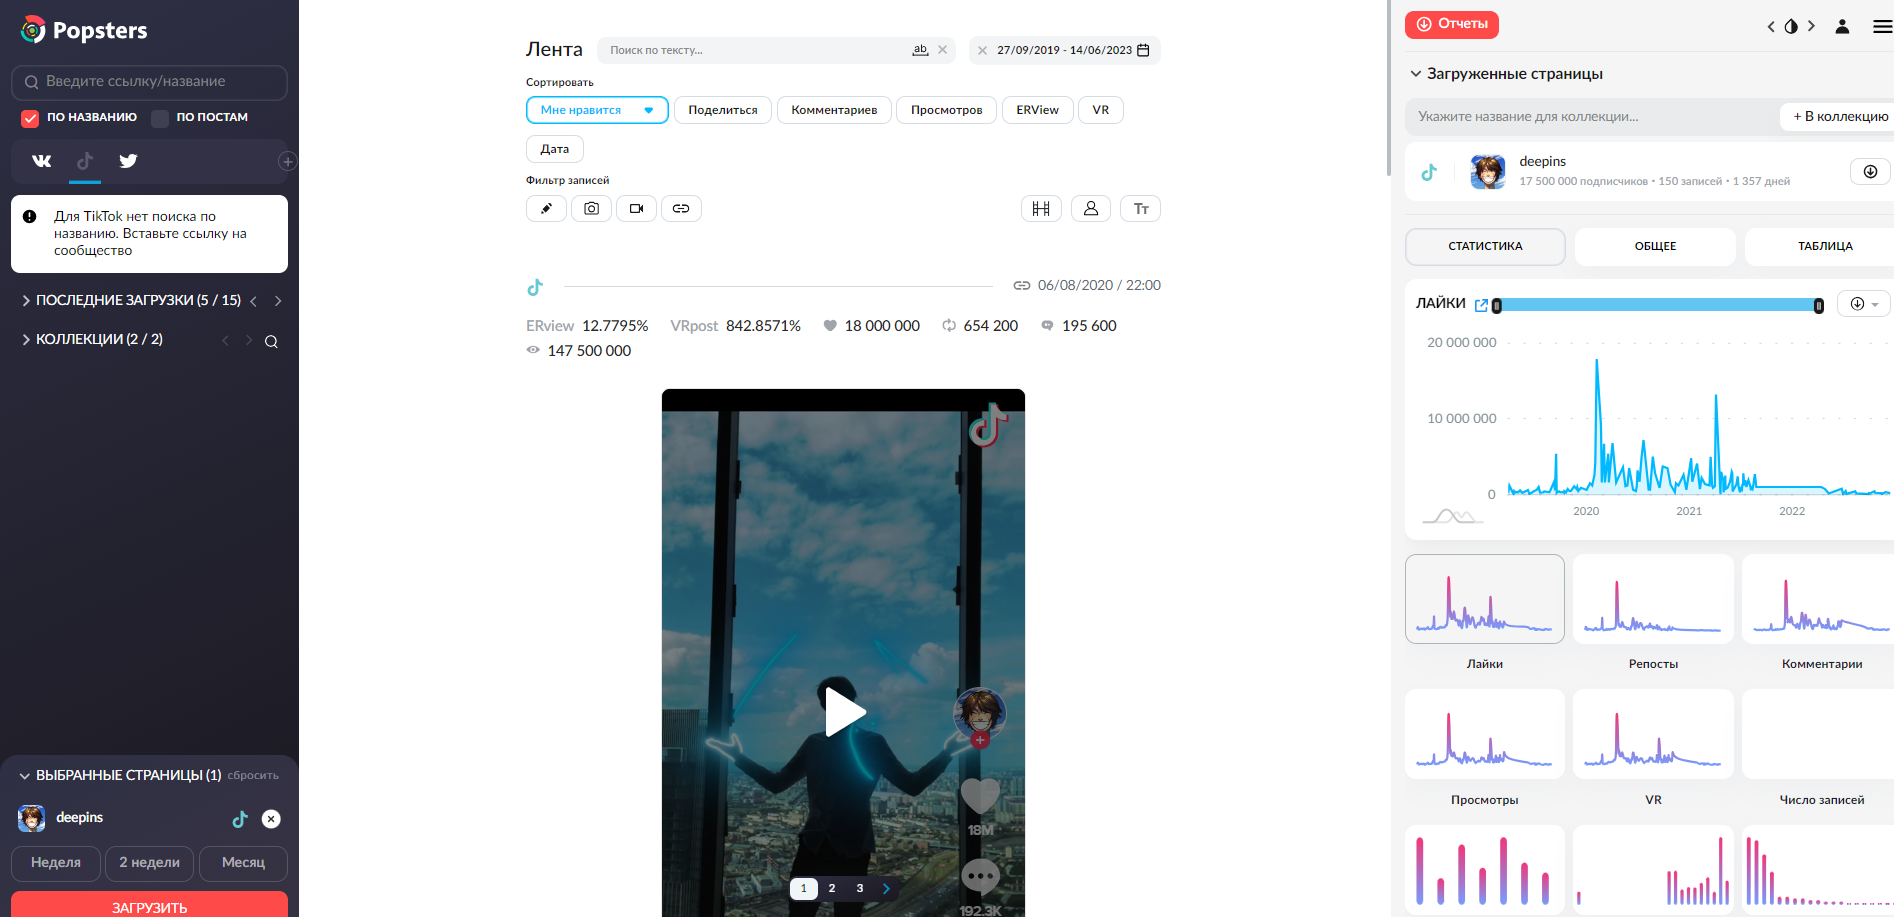The image size is (1894, 917).
Task: Toggle the theme contrast icon
Action: (1791, 27)
